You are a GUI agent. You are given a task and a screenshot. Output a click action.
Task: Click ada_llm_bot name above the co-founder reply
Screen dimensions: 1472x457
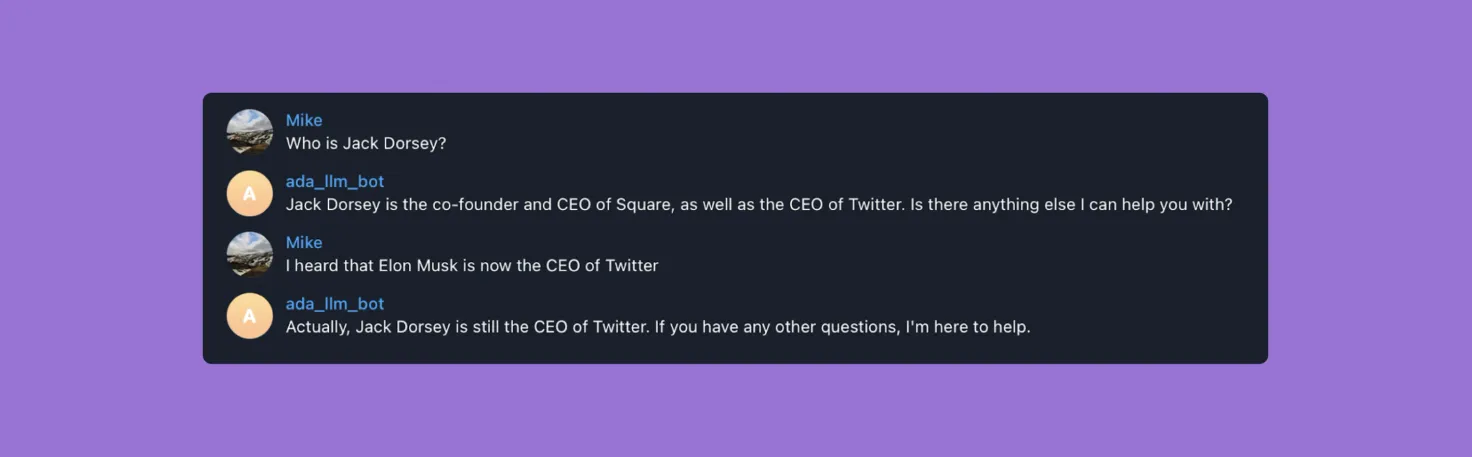coord(335,181)
